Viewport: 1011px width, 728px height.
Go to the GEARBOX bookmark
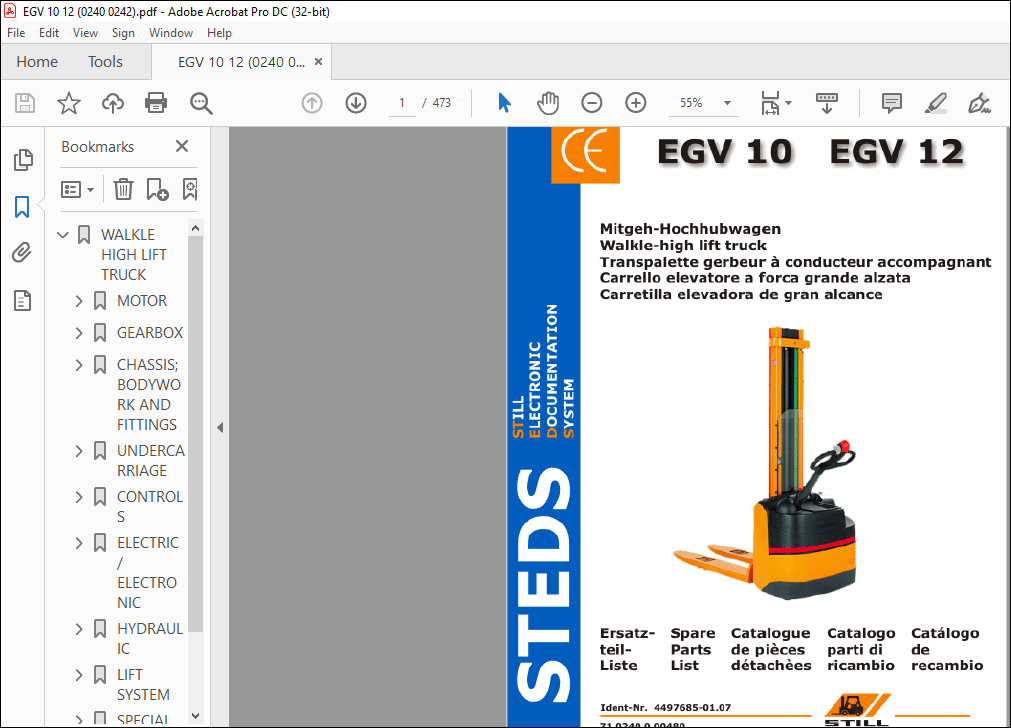(149, 332)
